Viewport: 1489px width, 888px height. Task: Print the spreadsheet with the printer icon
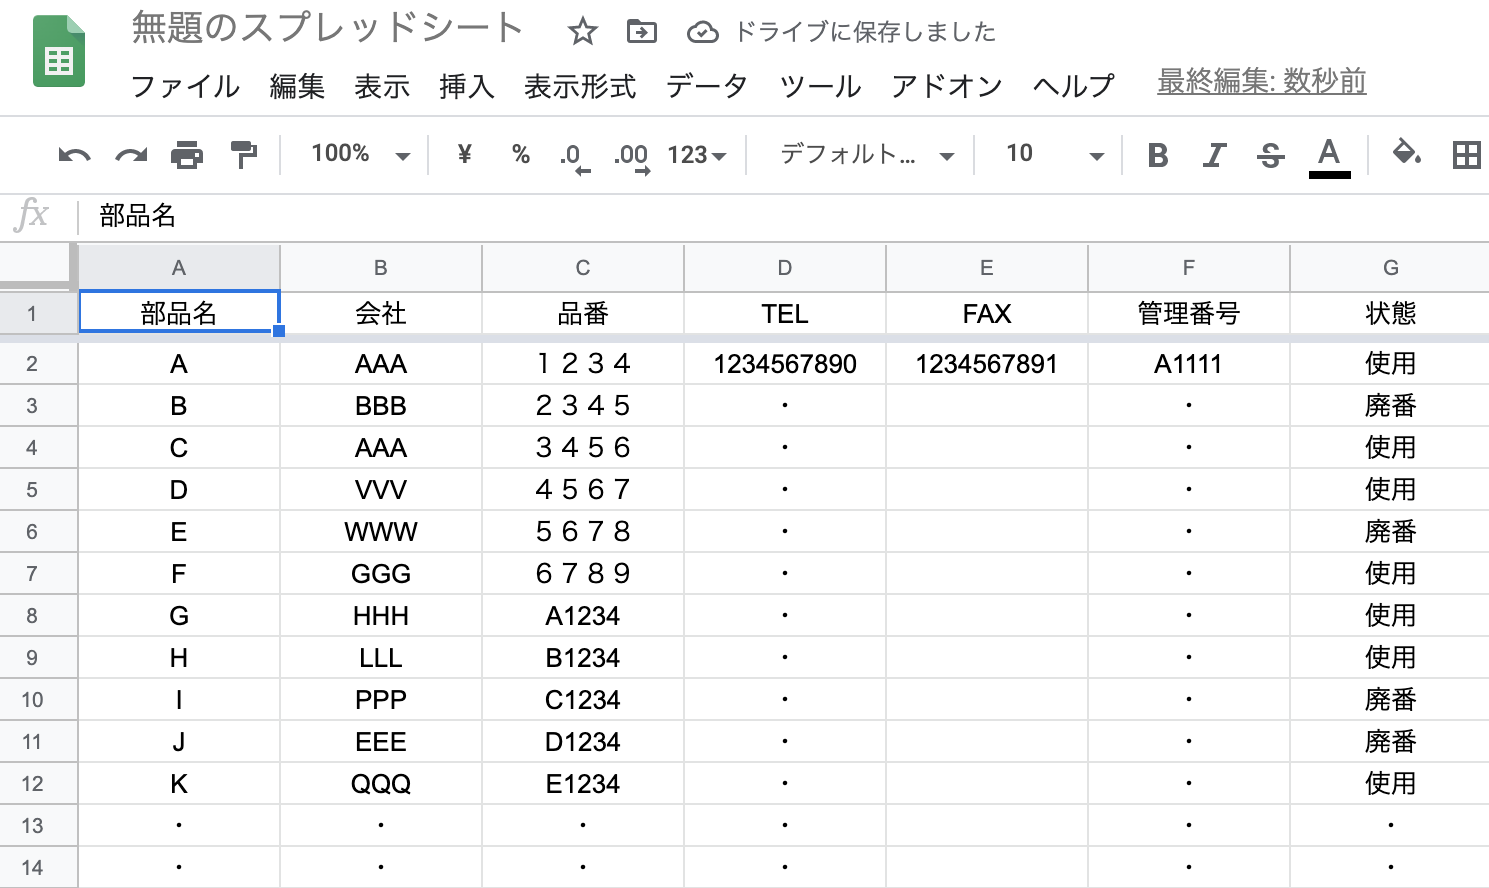pos(187,155)
